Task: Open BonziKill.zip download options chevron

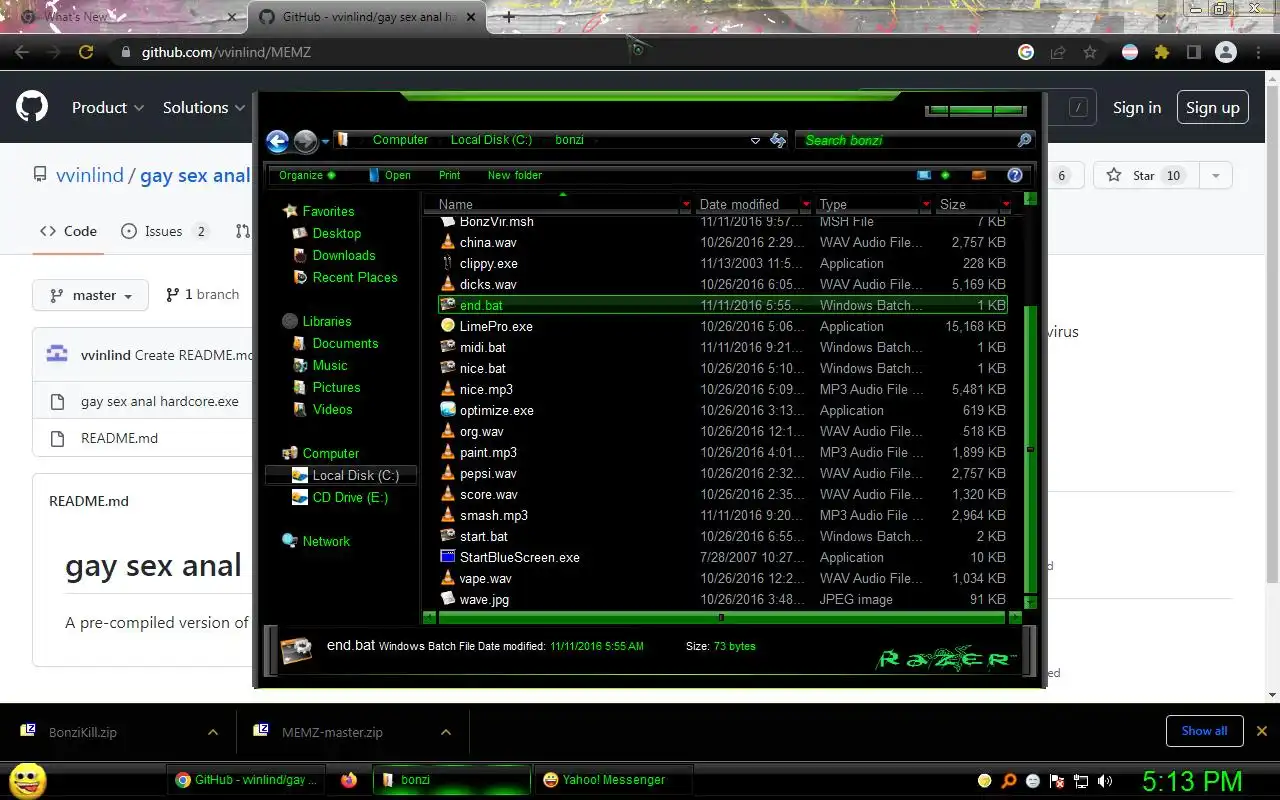Action: 212,732
